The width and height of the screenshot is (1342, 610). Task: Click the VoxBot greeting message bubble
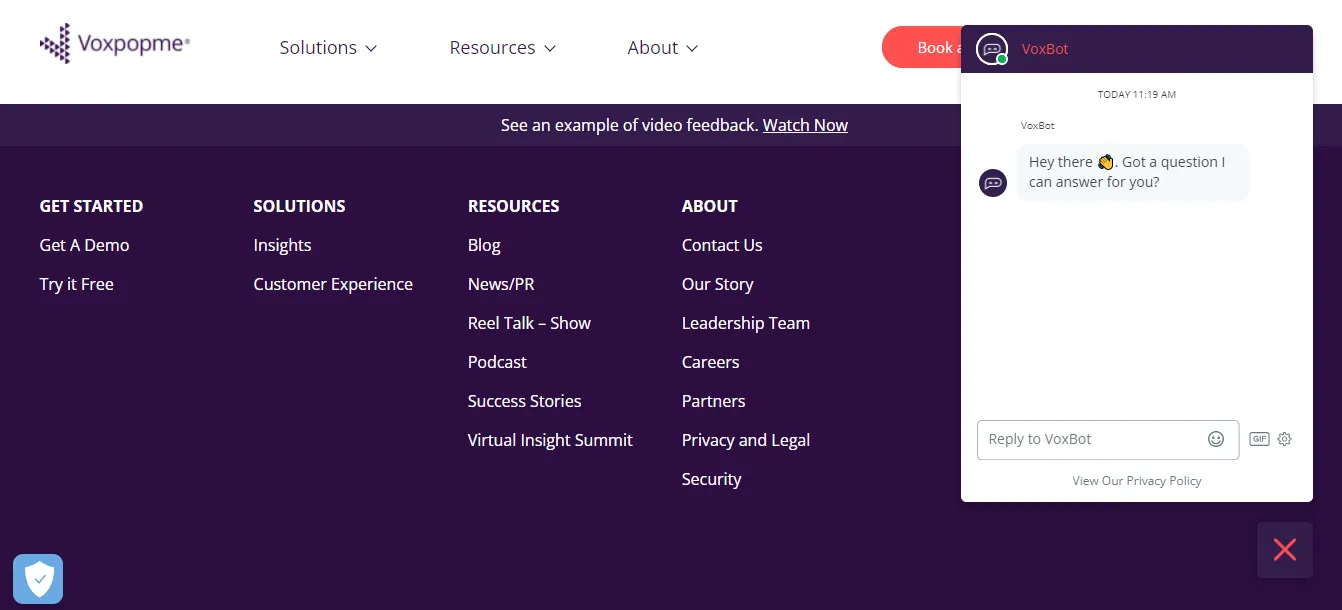tap(1133, 172)
